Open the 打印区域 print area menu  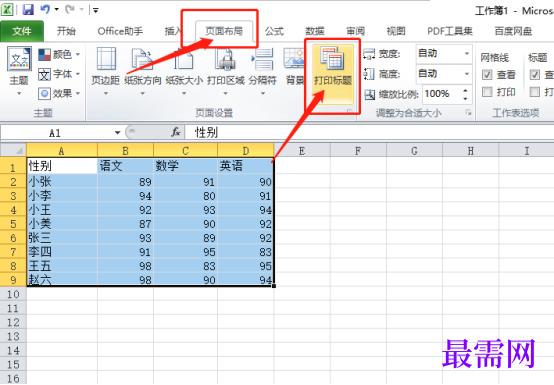225,72
